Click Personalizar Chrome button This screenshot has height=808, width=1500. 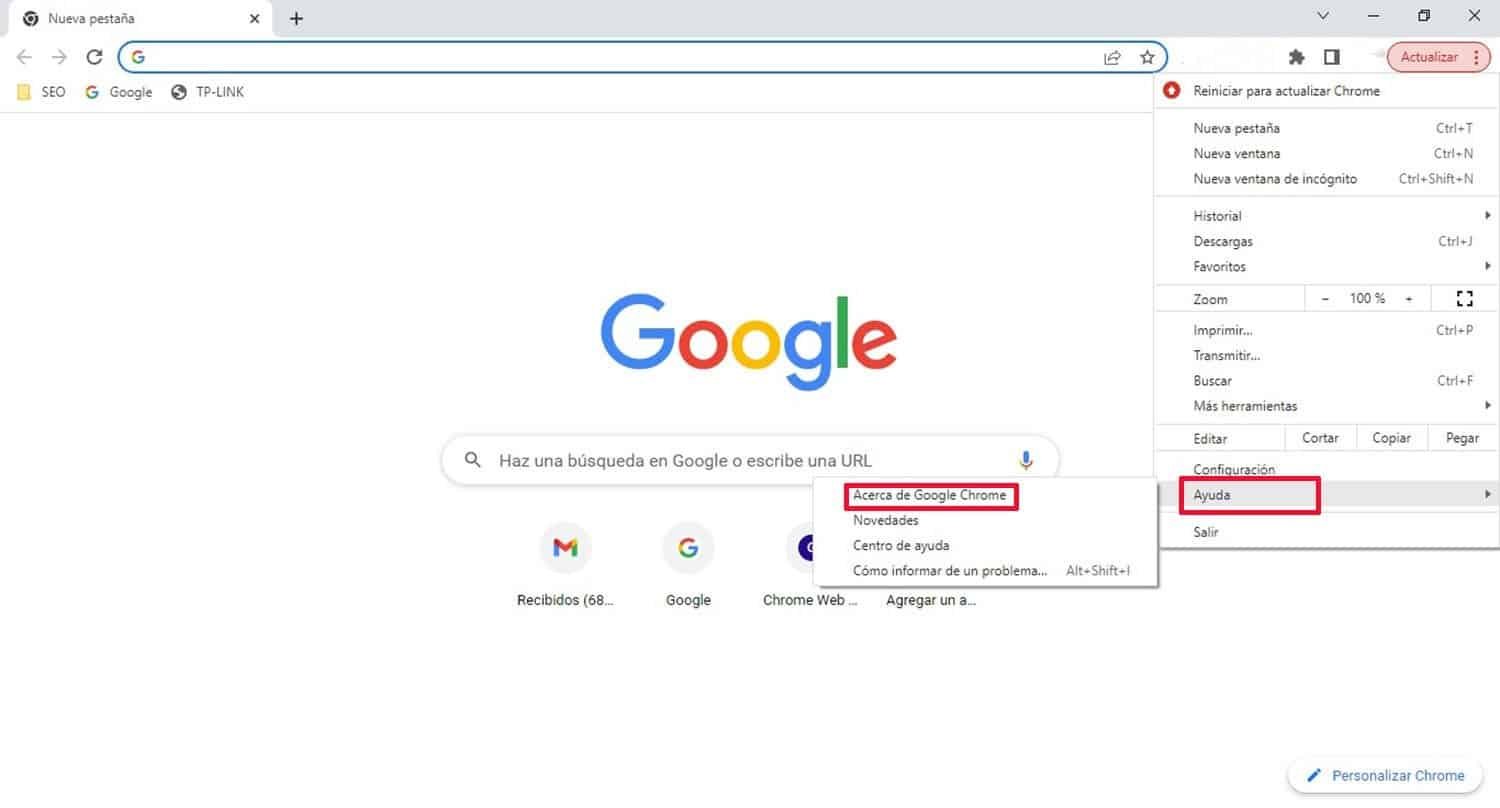[x=1386, y=775]
